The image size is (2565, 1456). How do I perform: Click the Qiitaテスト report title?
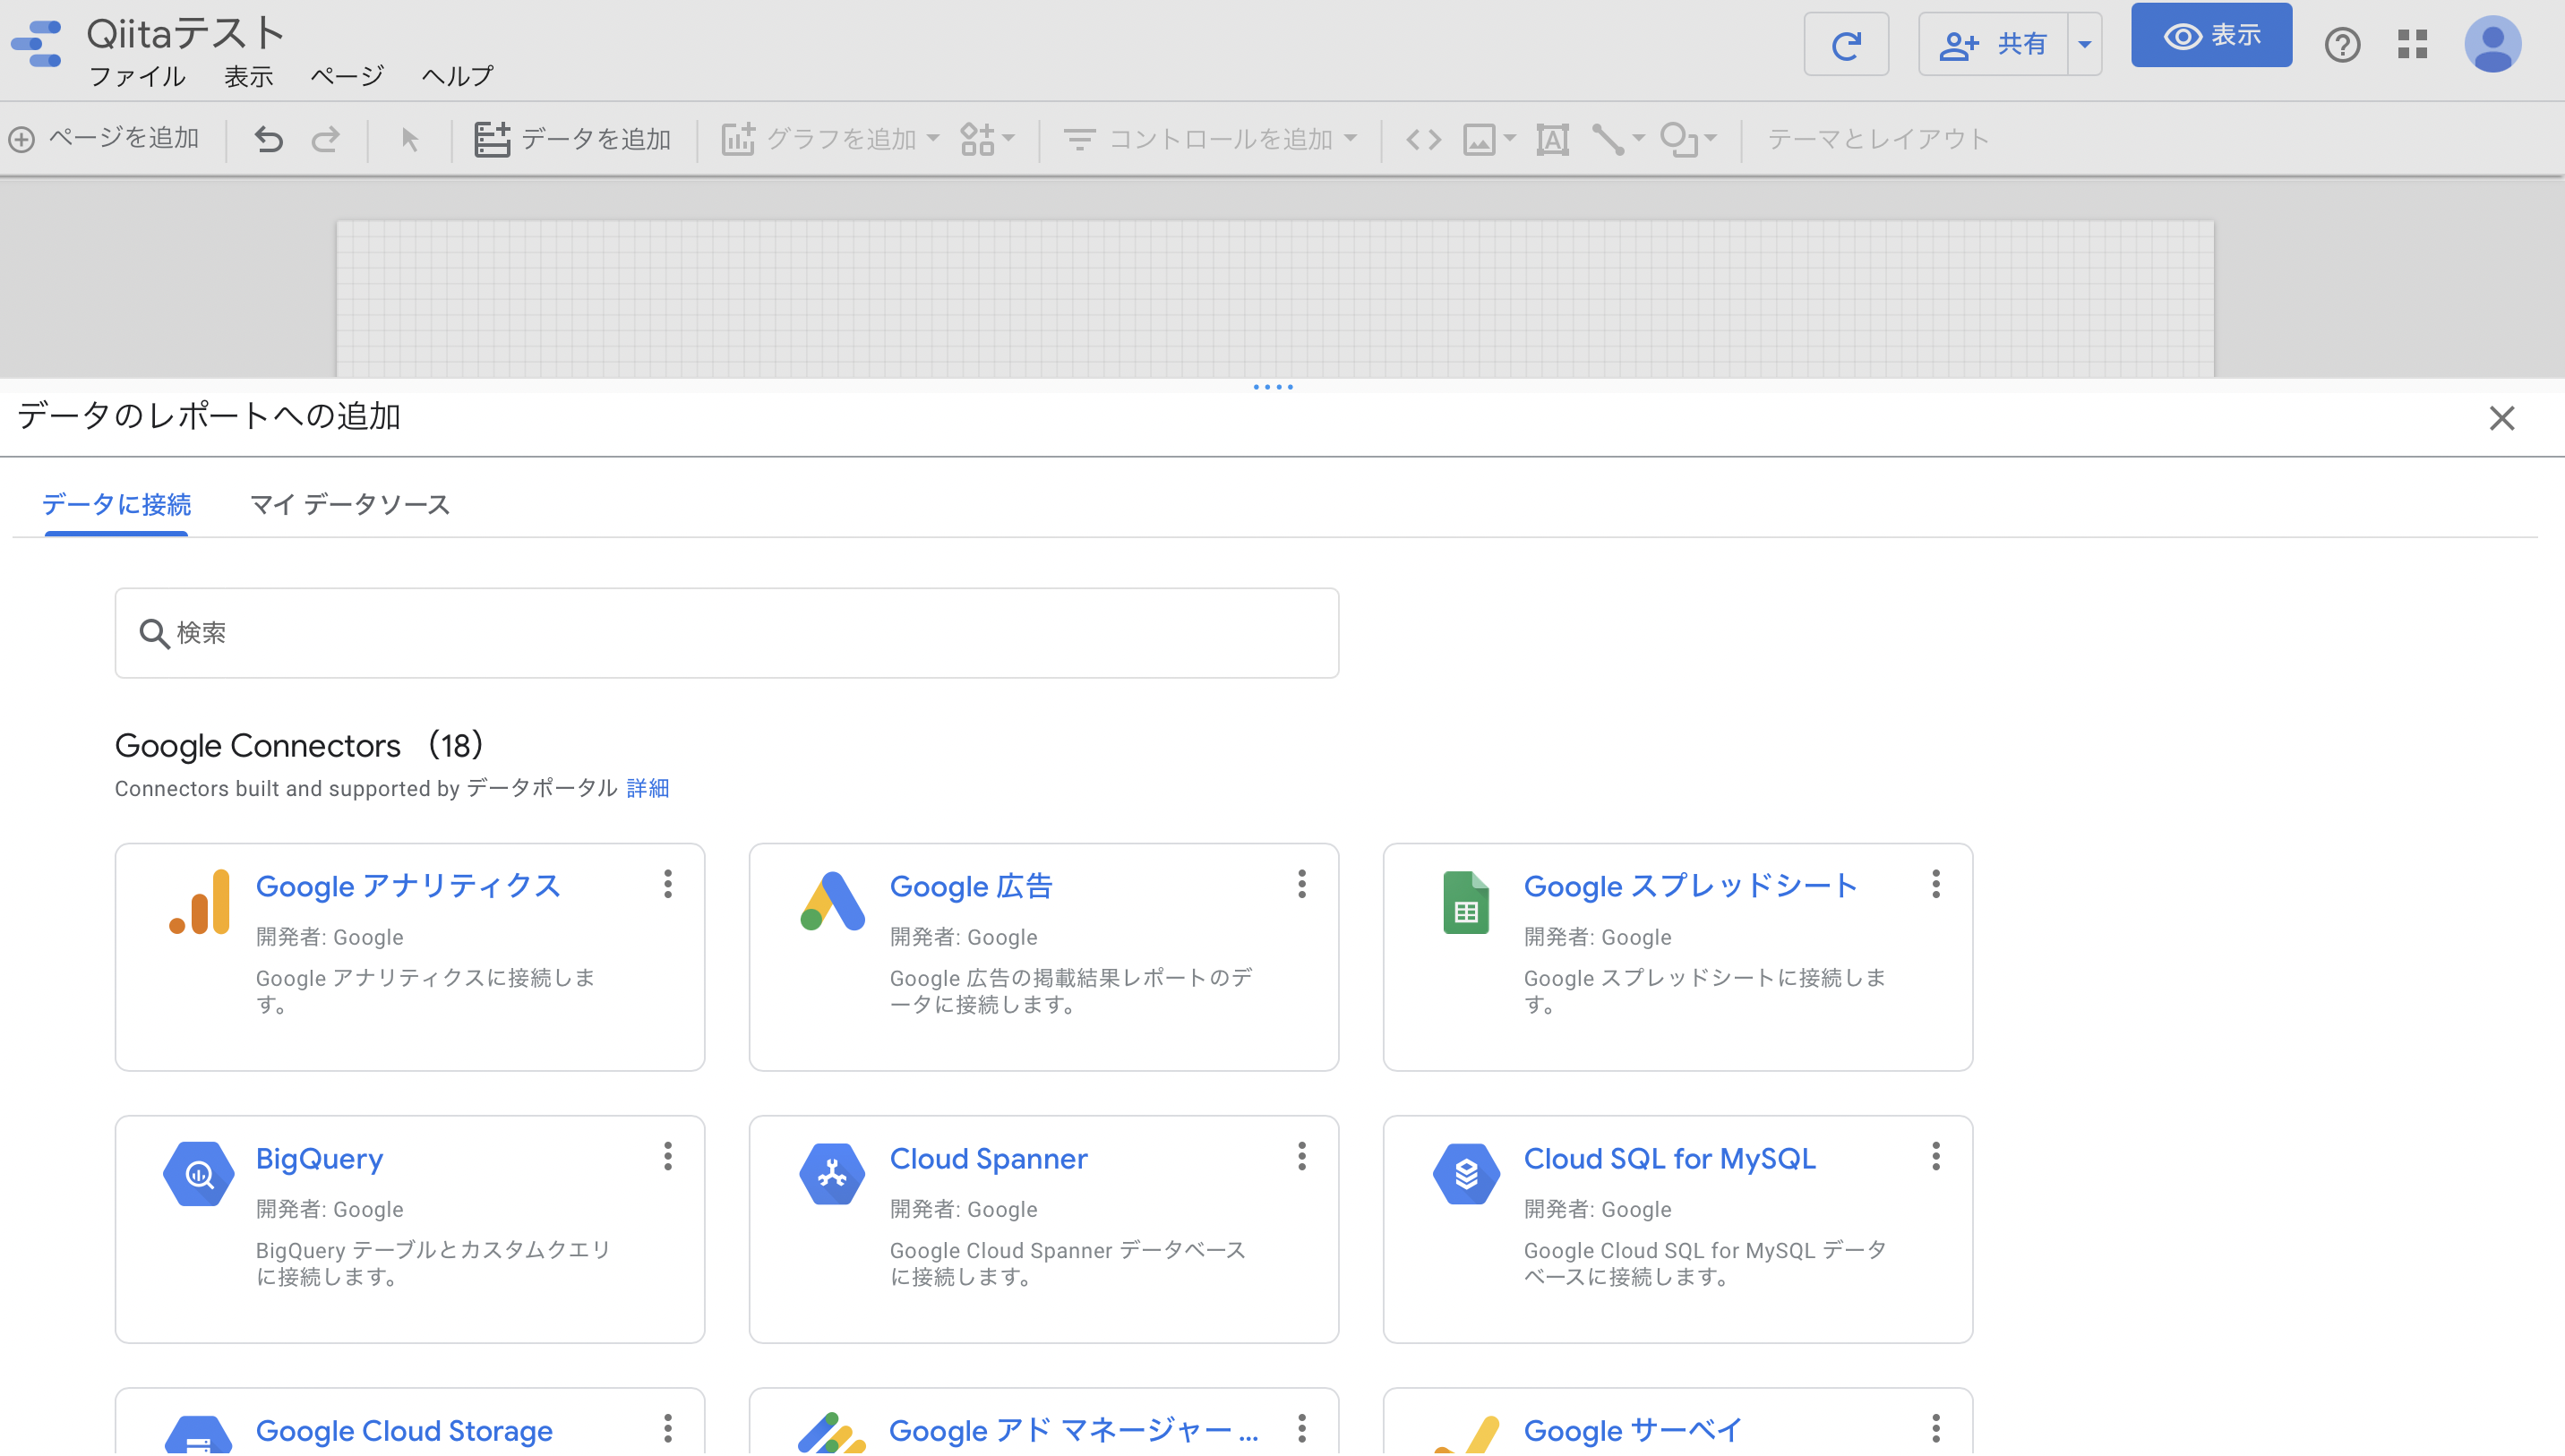pos(185,33)
